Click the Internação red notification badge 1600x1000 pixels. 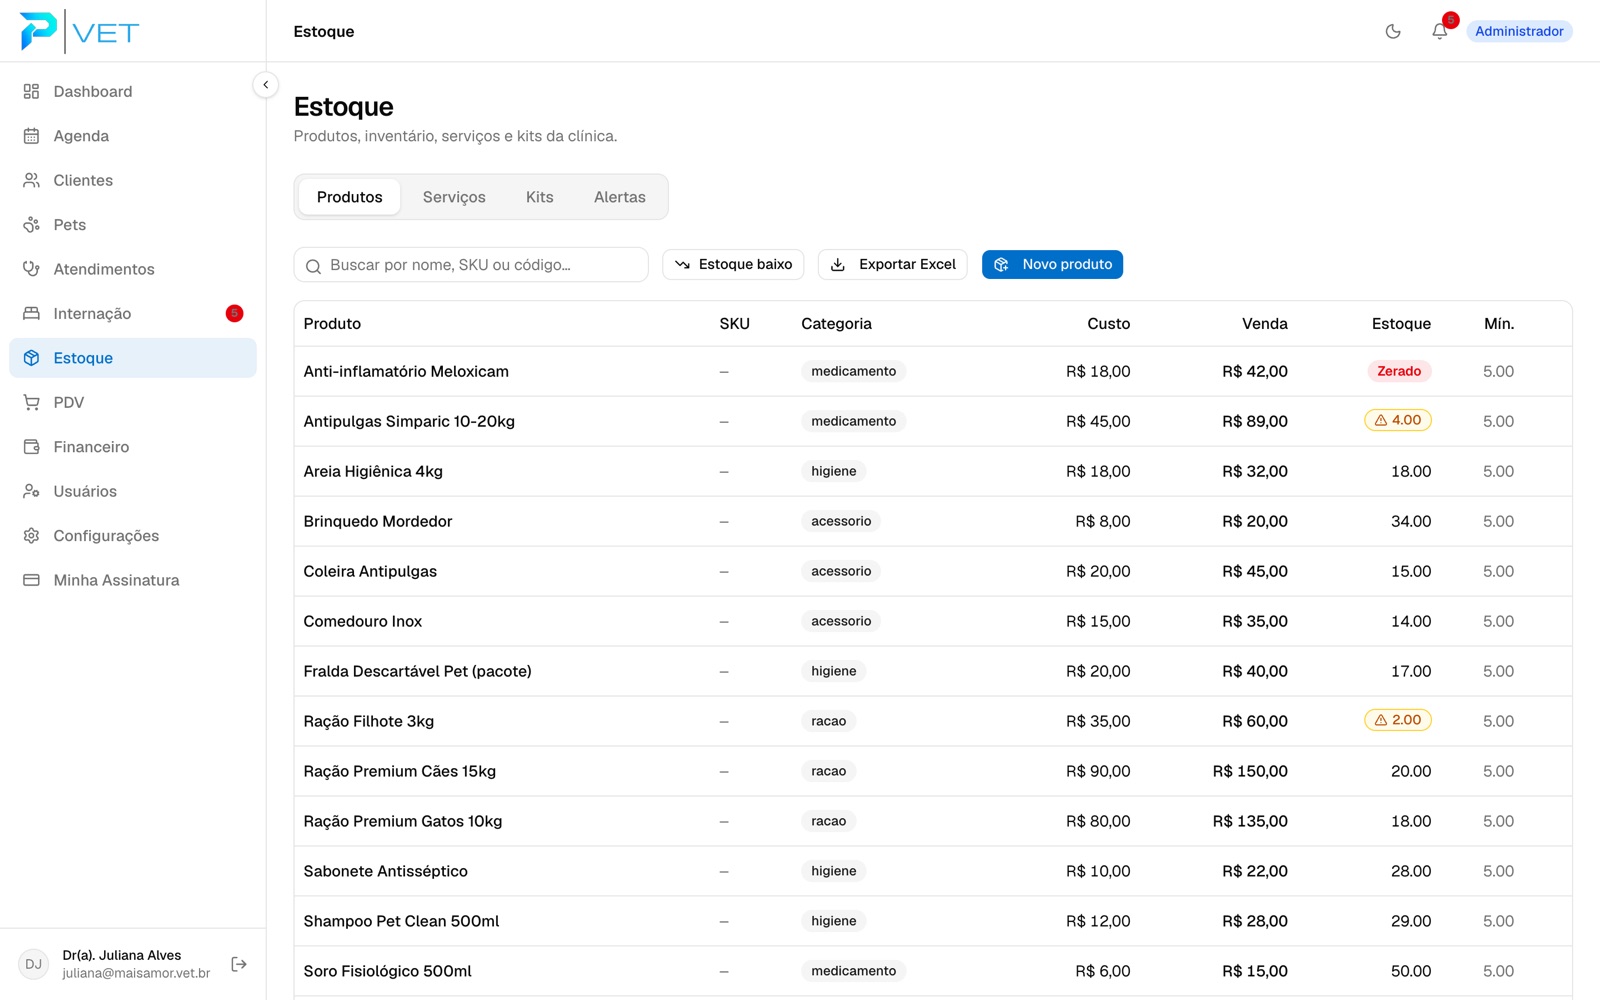(234, 314)
